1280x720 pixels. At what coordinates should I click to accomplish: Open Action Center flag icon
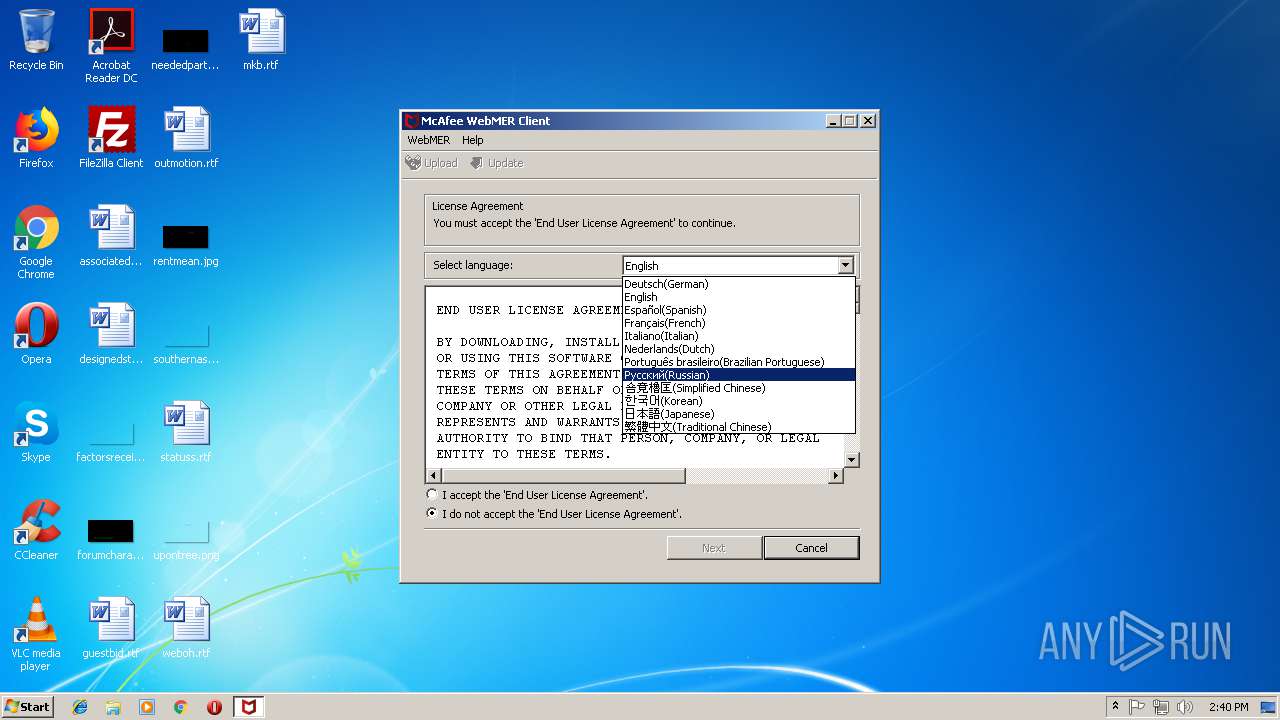tap(1137, 707)
